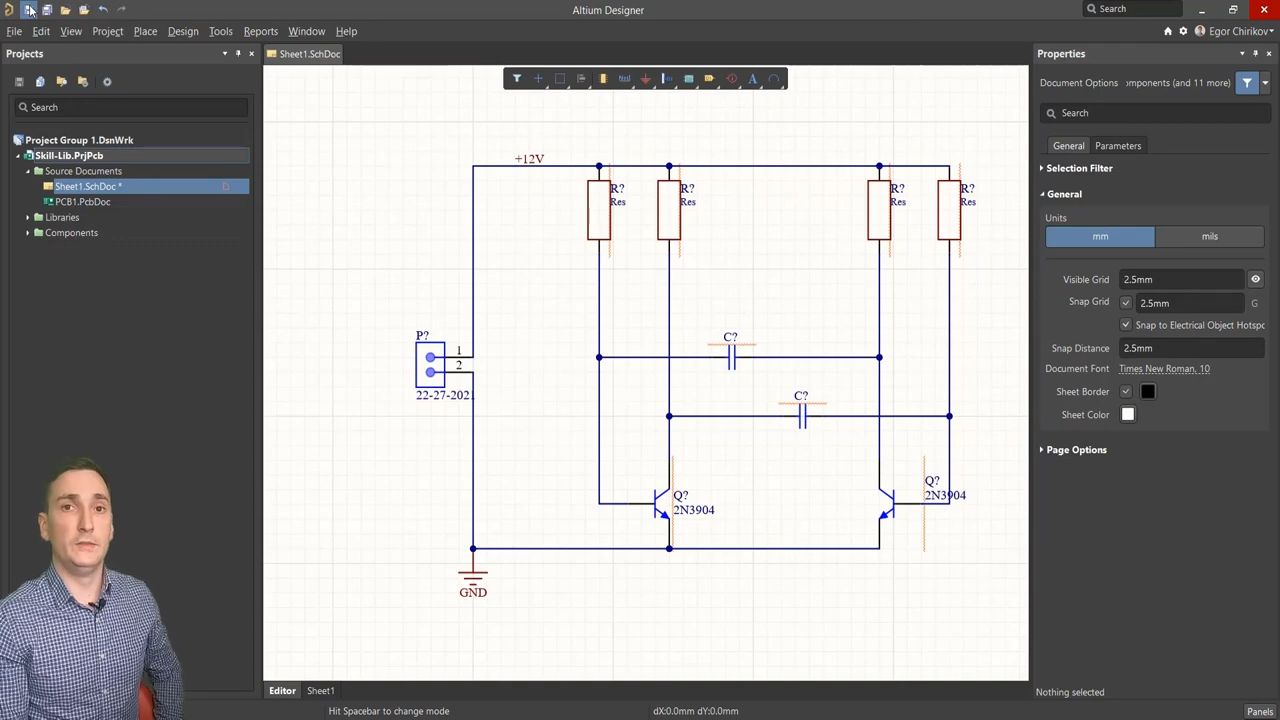Click the Place Net Label tool

tap(624, 79)
